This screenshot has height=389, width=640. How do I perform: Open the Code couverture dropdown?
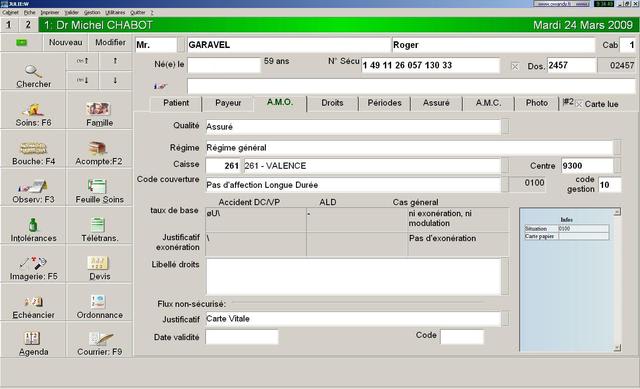coord(505,184)
